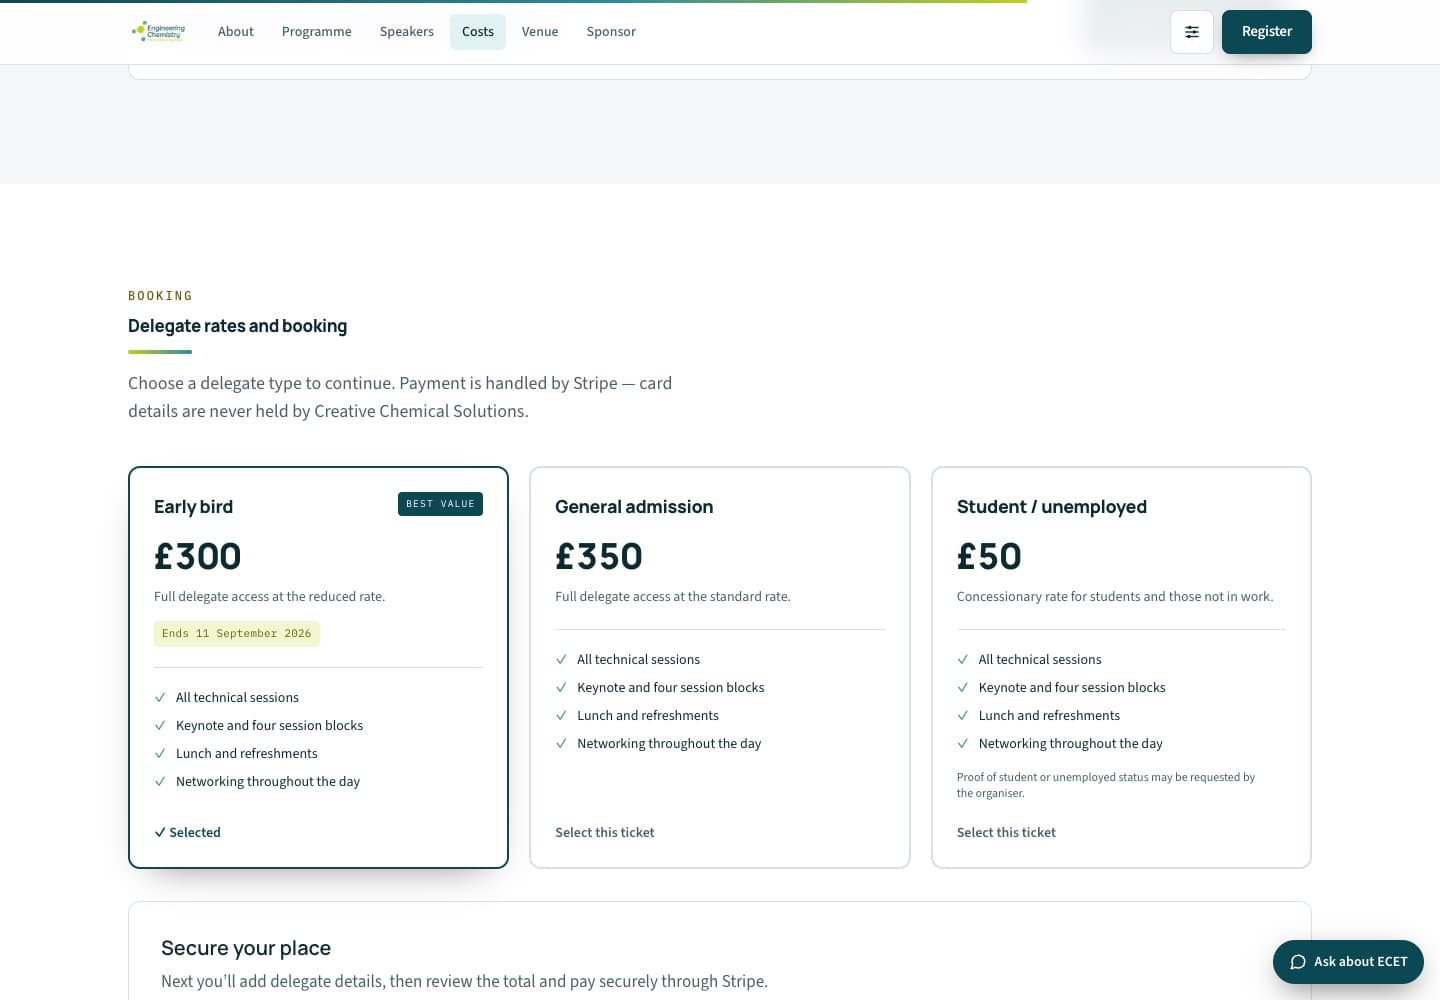
Task: Open the Ask about ECET chat
Action: (1348, 962)
